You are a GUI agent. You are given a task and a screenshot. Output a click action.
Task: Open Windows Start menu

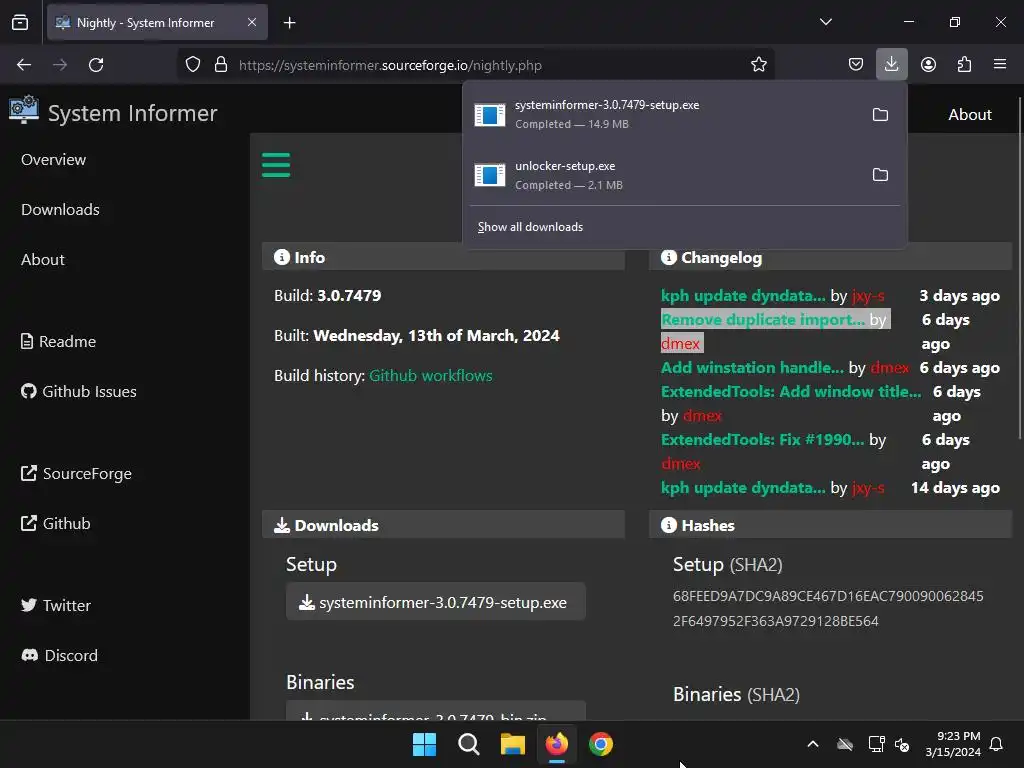pyautogui.click(x=424, y=744)
